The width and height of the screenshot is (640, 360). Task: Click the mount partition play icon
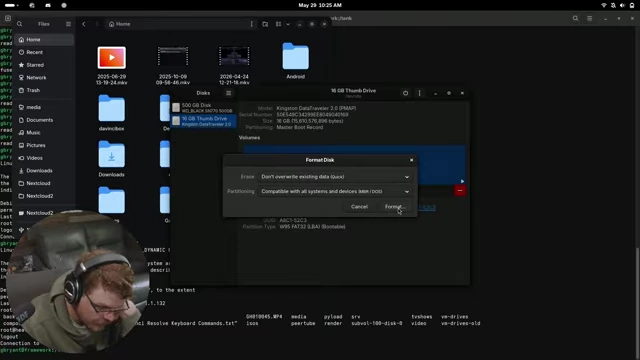[x=462, y=181]
